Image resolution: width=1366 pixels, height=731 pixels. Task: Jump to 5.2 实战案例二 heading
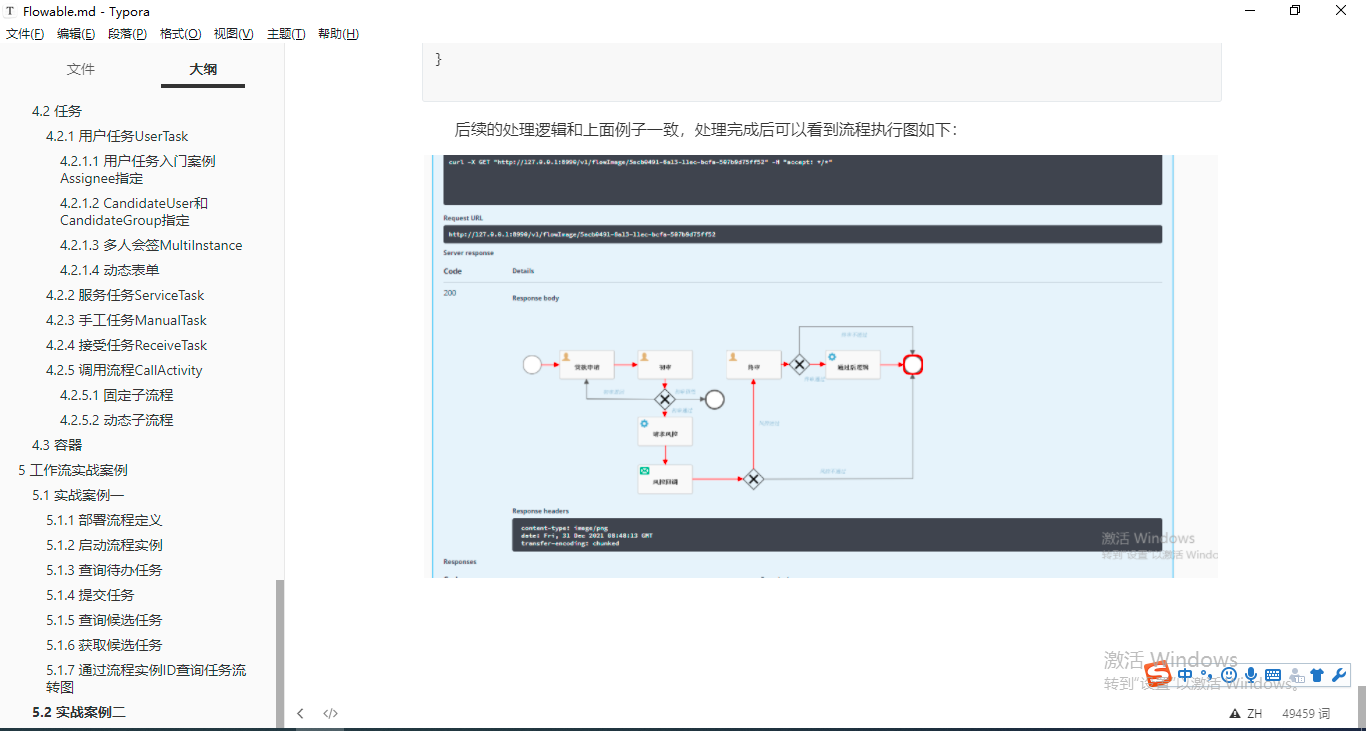pyautogui.click(x=79, y=712)
